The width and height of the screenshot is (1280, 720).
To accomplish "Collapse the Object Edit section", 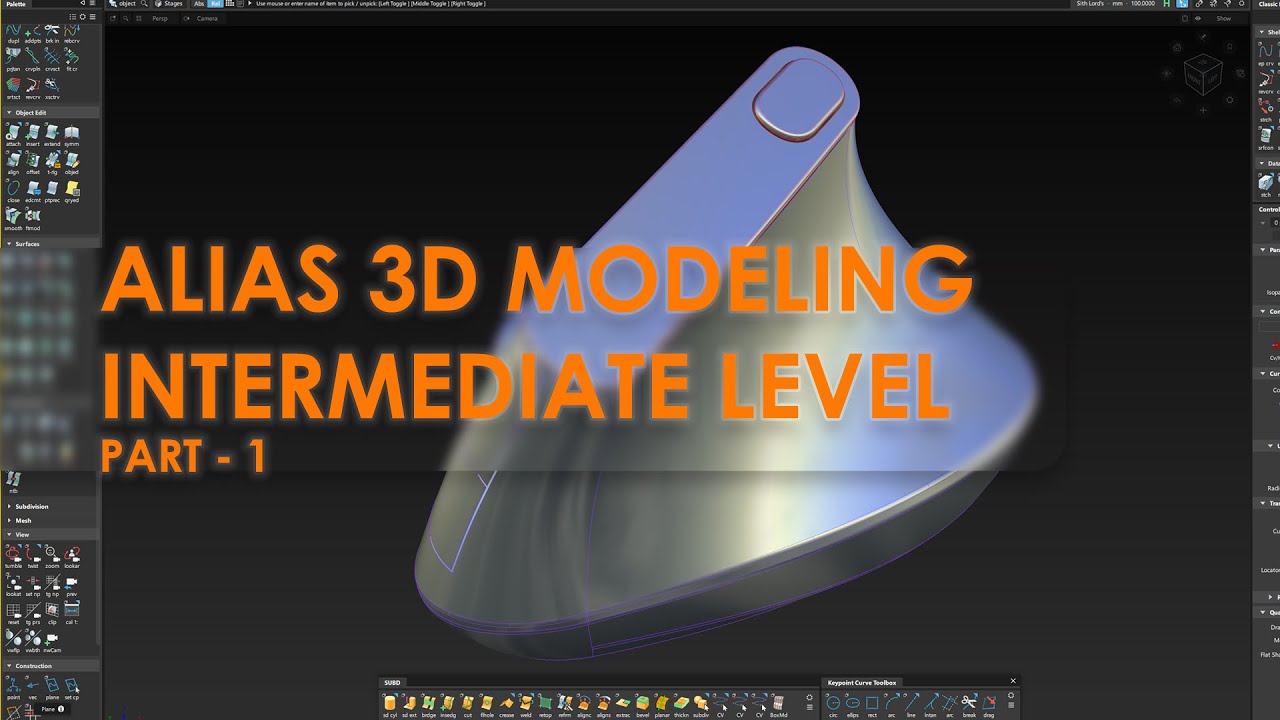I will point(9,113).
